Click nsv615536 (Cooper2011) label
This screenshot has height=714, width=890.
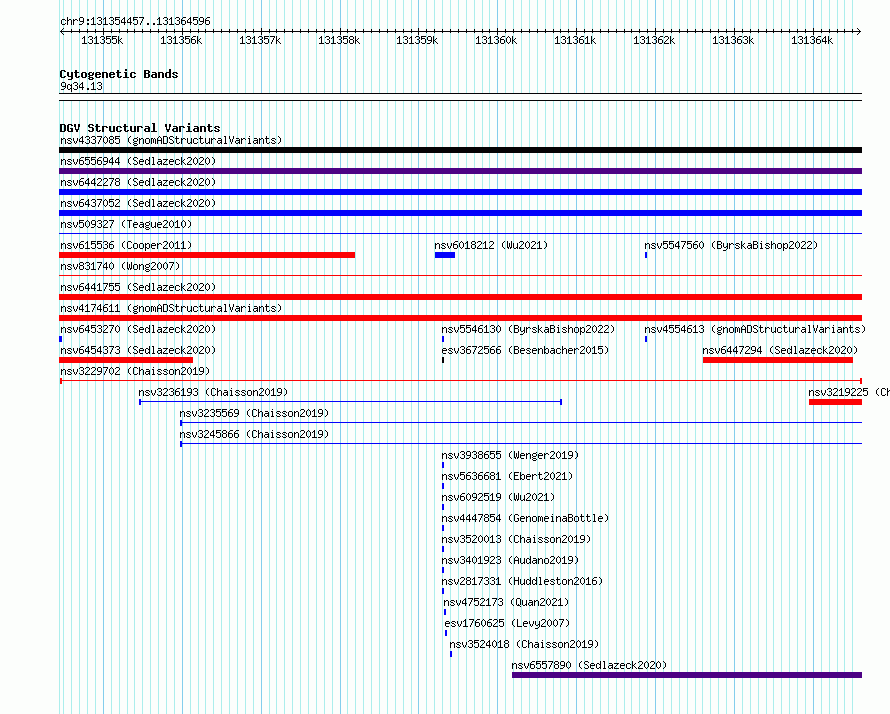tap(126, 245)
